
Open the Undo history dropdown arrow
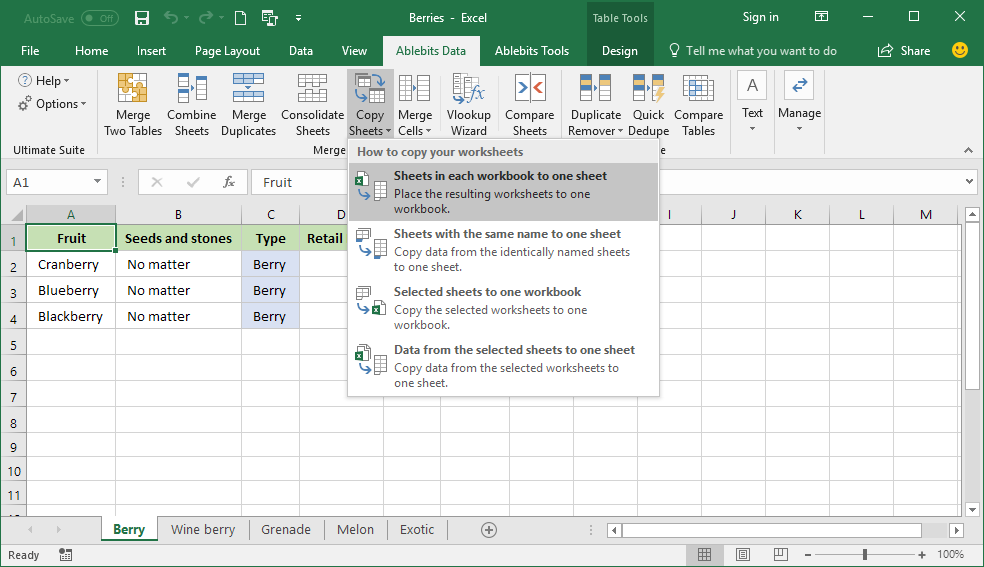coord(187,18)
